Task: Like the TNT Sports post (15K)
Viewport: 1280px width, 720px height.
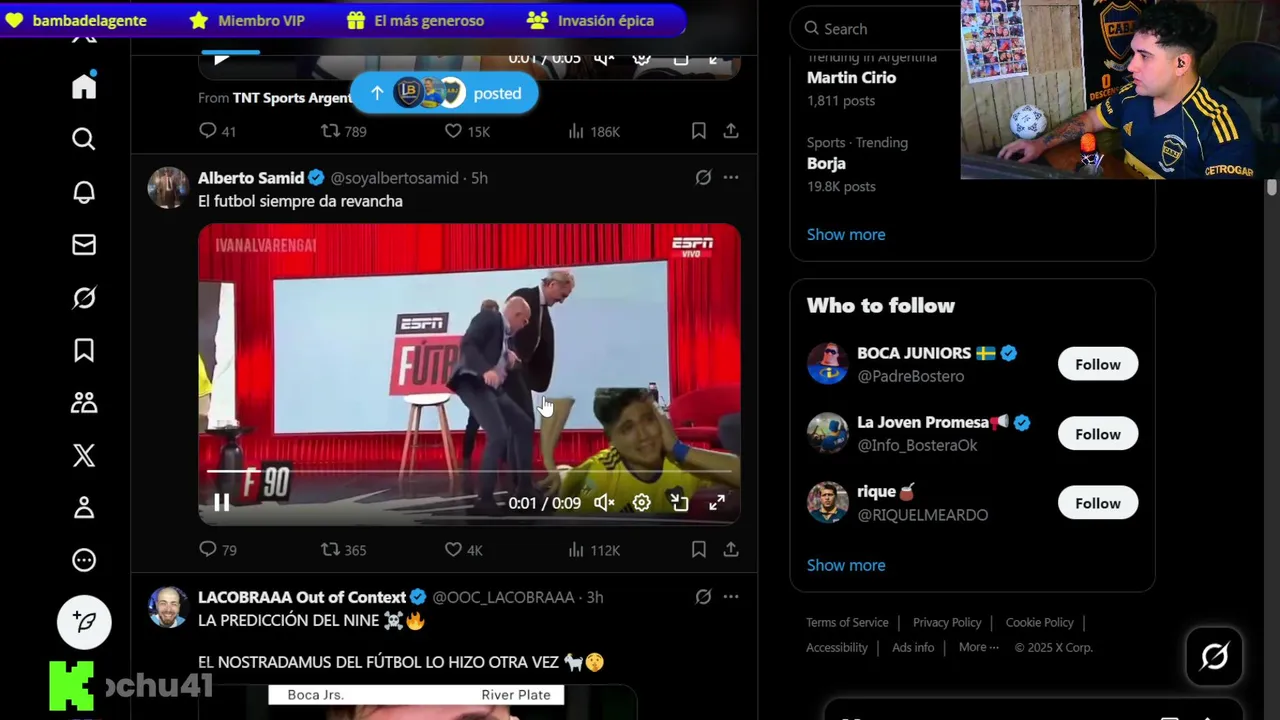Action: pyautogui.click(x=466, y=131)
